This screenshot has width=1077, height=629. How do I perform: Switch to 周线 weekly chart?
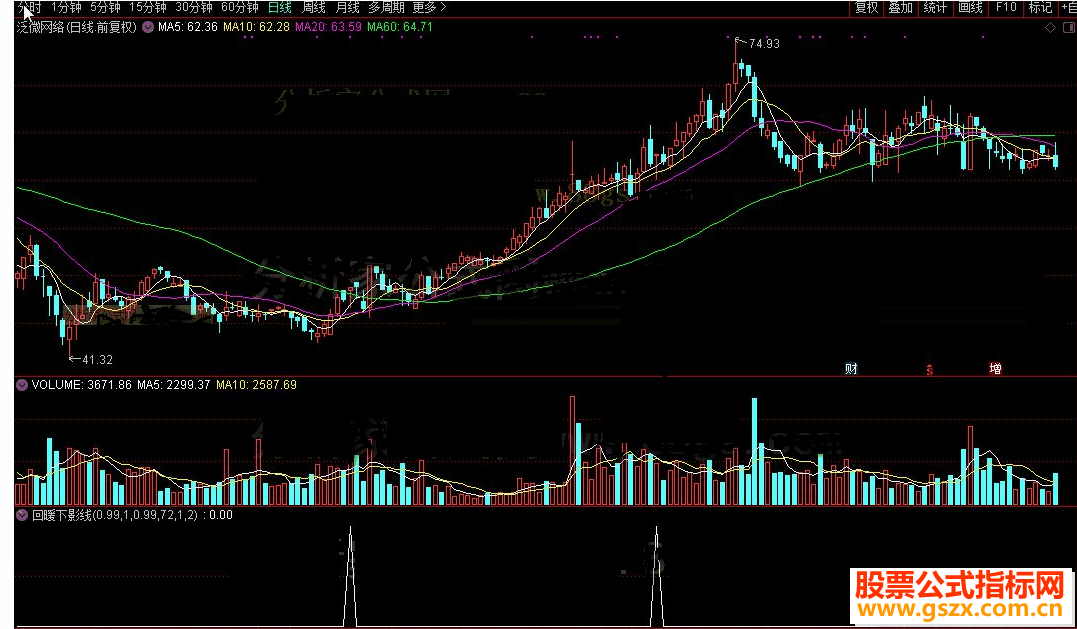point(313,8)
